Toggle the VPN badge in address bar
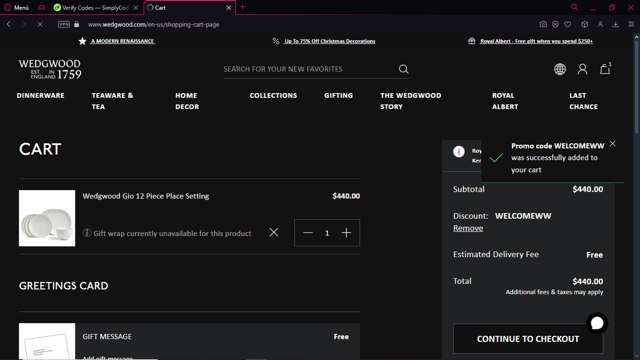The image size is (640, 360). click(x=64, y=24)
